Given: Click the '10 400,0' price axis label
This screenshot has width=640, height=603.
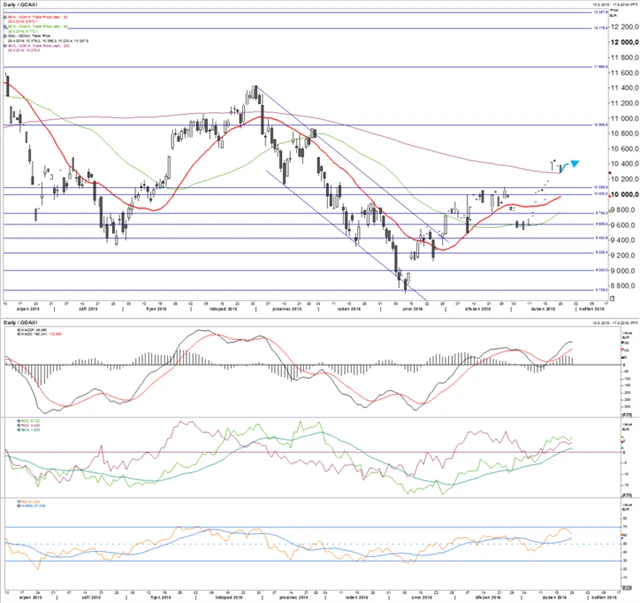Looking at the screenshot, I should [624, 164].
